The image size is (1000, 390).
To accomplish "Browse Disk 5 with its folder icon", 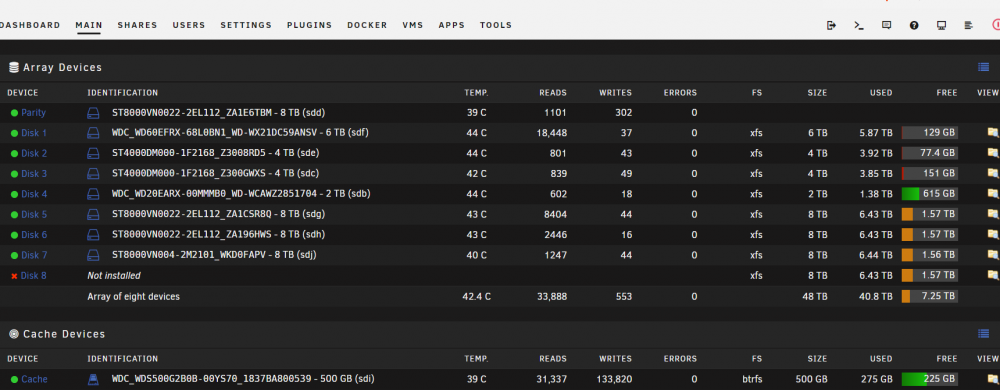I will click(x=992, y=215).
